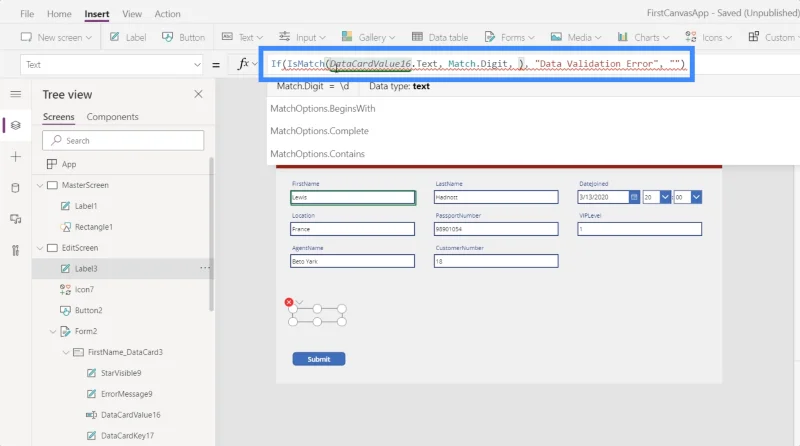Open the Icons dropdown
The width and height of the screenshot is (800, 446).
click(x=709, y=37)
